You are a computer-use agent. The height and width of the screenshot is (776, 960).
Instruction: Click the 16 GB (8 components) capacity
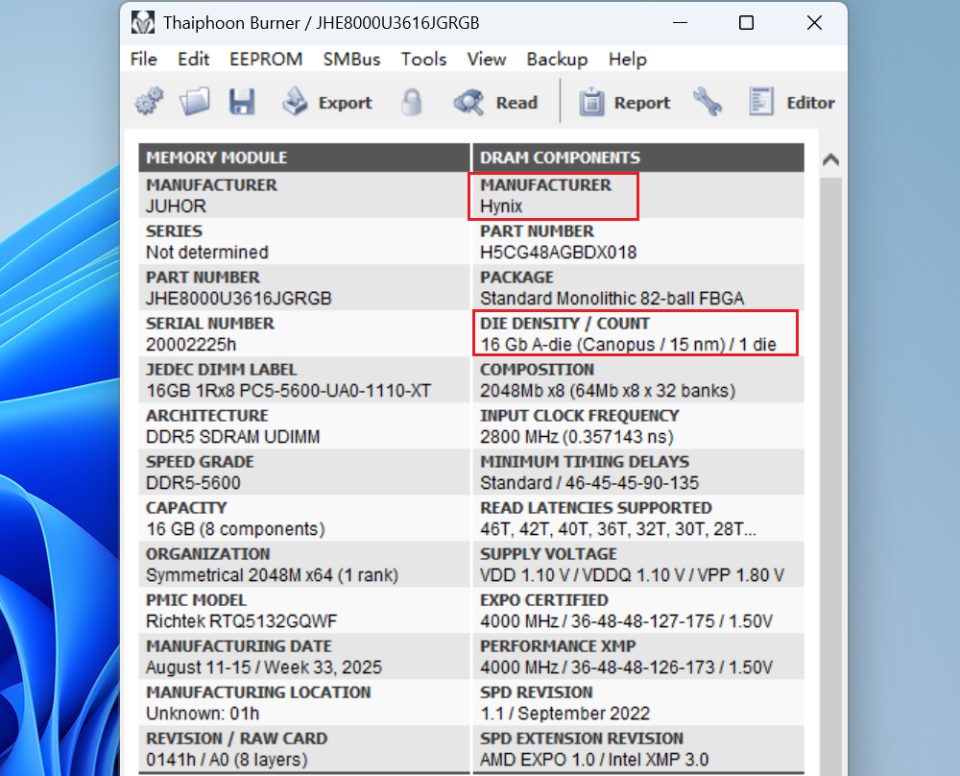pyautogui.click(x=235, y=529)
